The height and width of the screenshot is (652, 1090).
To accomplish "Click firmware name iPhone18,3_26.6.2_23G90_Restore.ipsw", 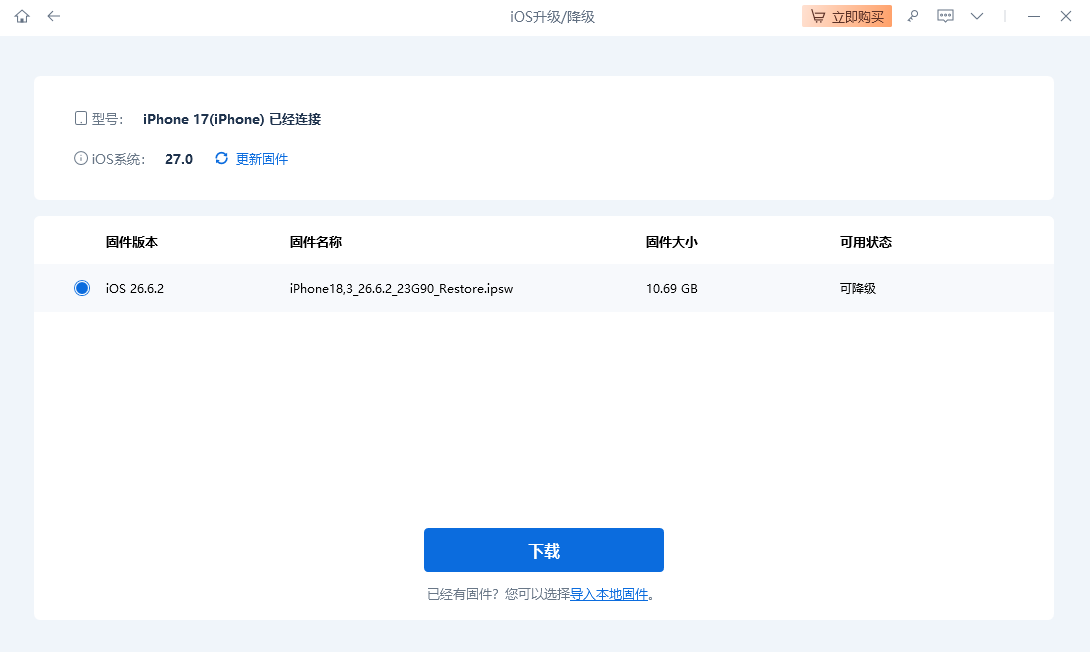I will click(x=401, y=288).
